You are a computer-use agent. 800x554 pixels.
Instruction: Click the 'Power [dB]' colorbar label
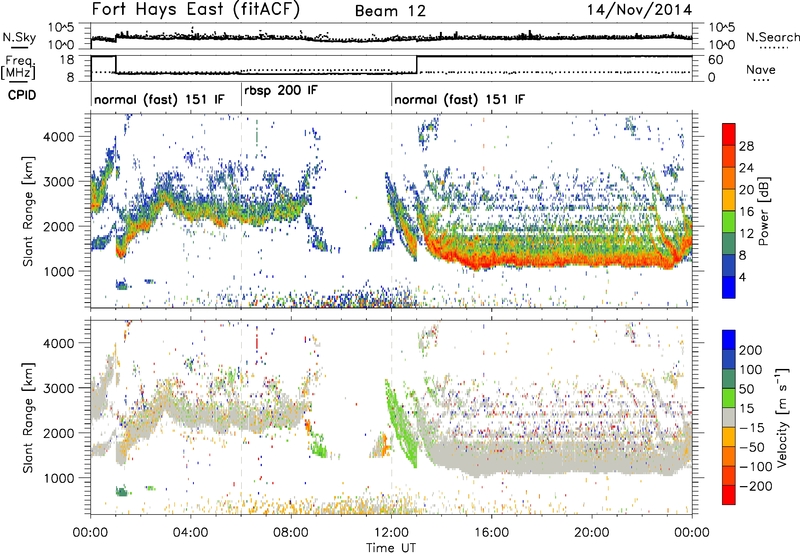click(764, 211)
